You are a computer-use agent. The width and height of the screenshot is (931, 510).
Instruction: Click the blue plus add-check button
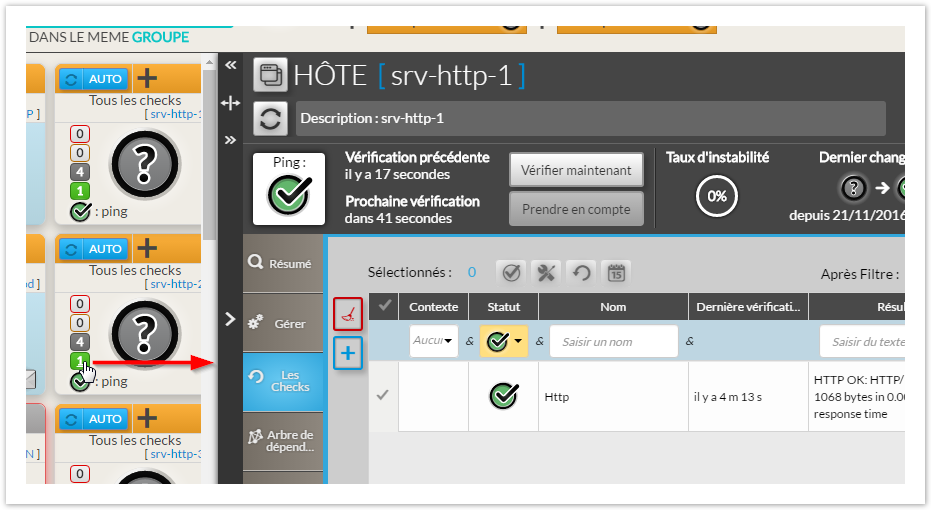(348, 353)
